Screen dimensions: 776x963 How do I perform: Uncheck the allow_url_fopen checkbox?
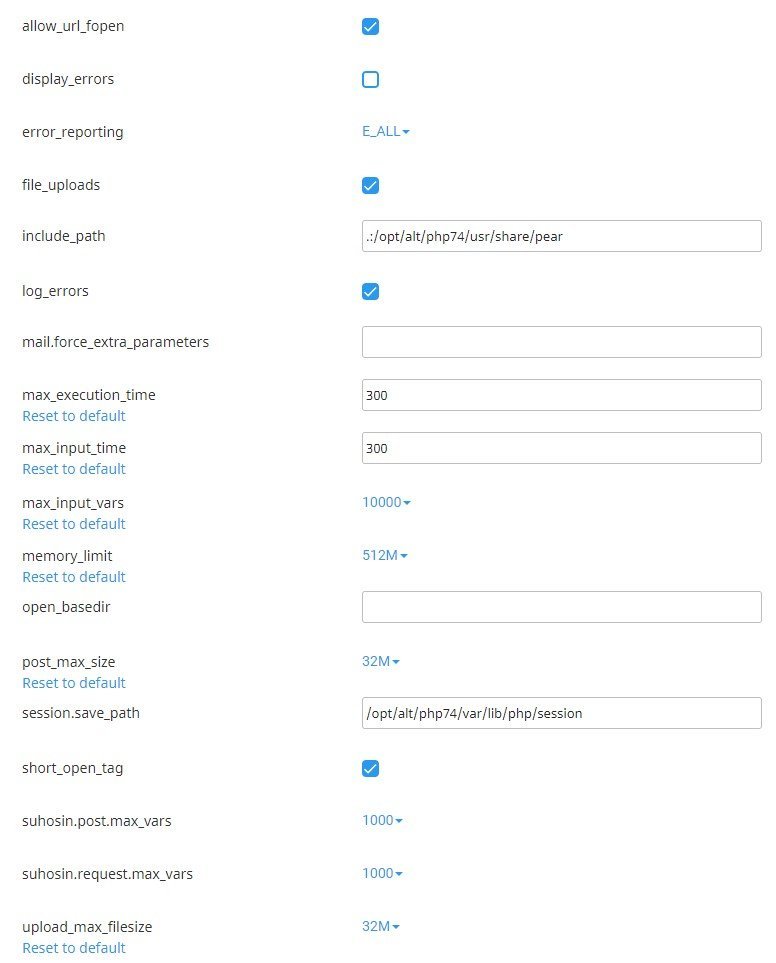click(370, 26)
